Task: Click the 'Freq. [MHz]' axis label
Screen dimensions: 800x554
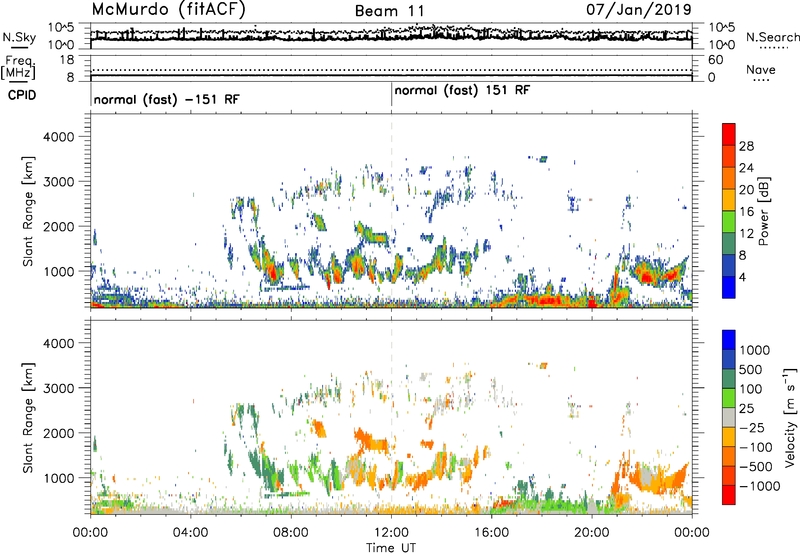Action: [x=18, y=68]
